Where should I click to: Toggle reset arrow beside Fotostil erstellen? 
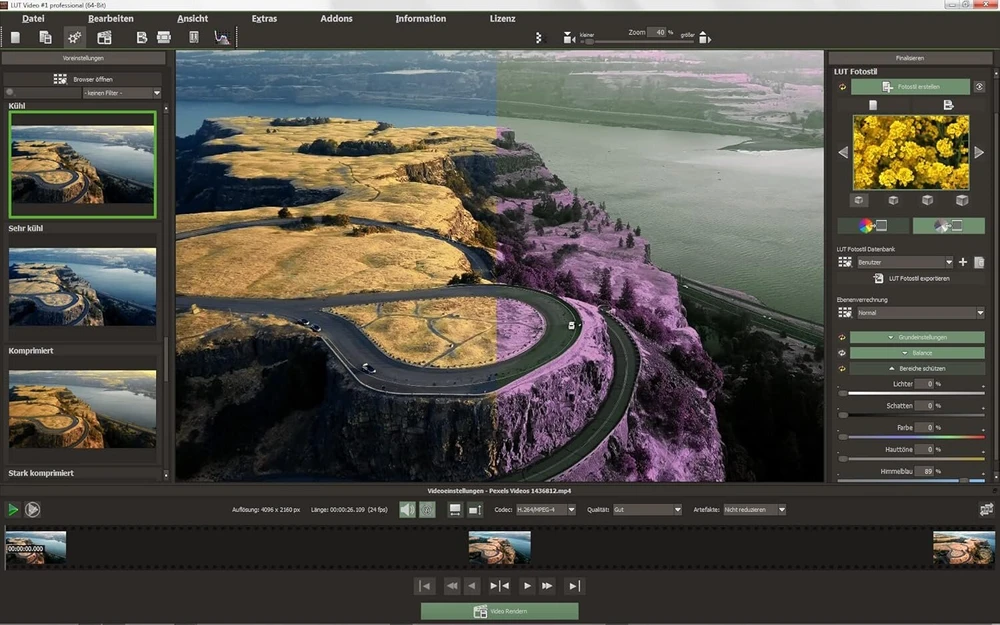pos(842,87)
